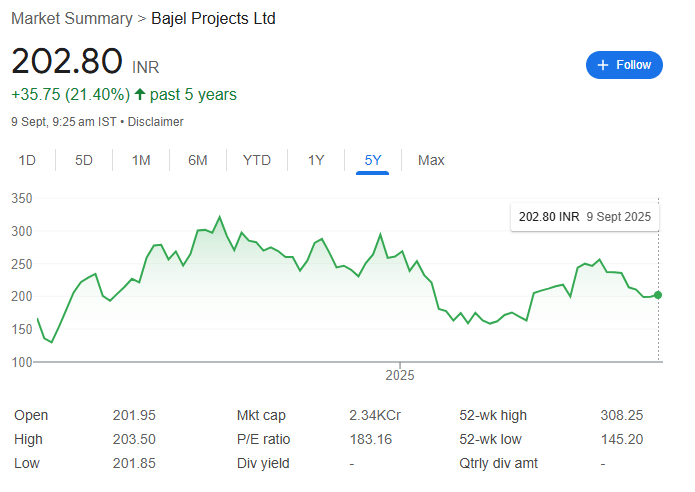Open the Market Summary breadcrumb link
Screen dimensions: 695x492
click(72, 19)
